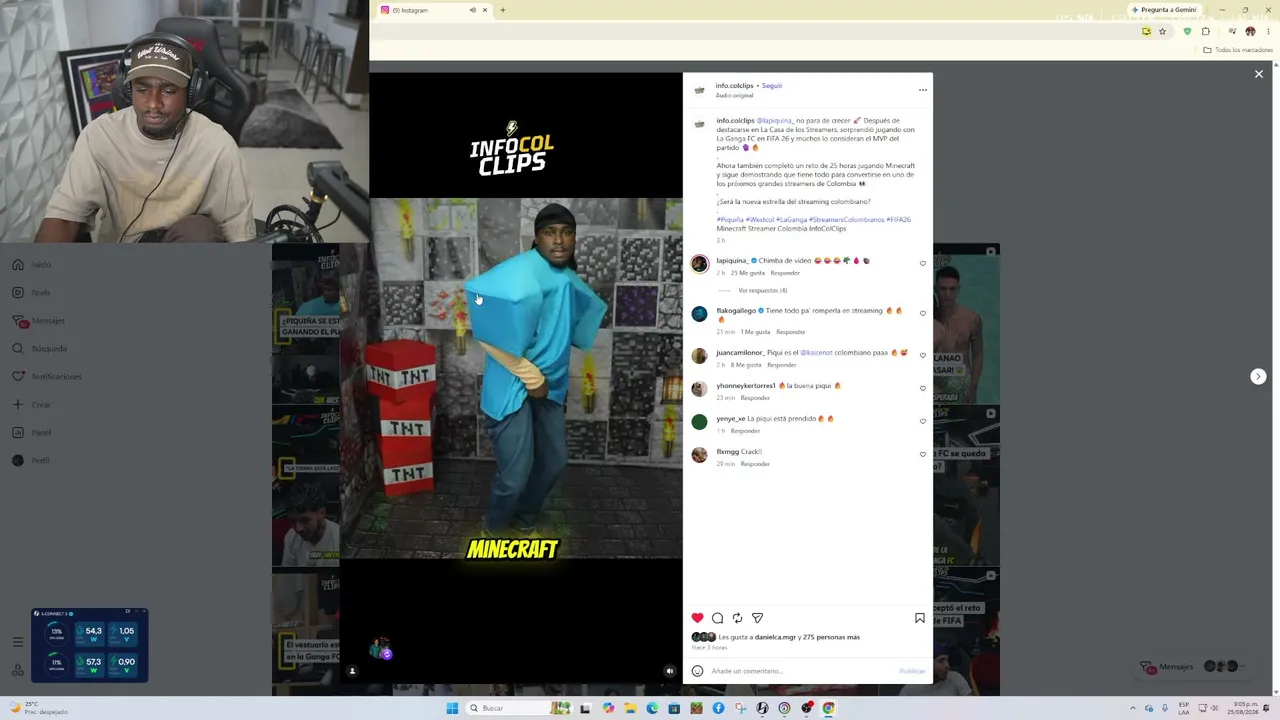Show tagged people on the video
Screen dimensions: 1280x720
(x=352, y=671)
